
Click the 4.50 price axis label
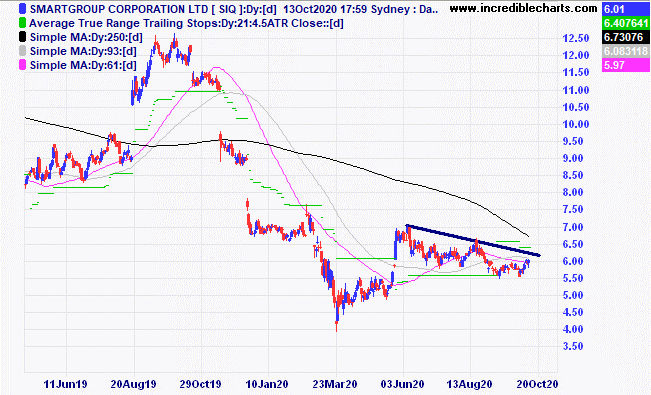click(573, 312)
